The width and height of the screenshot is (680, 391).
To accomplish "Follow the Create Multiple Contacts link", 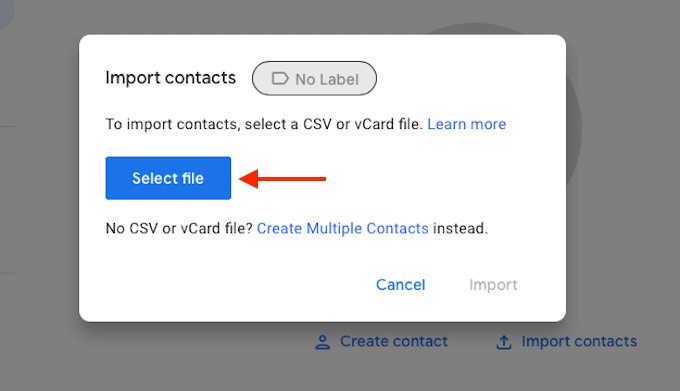I will (x=343, y=228).
